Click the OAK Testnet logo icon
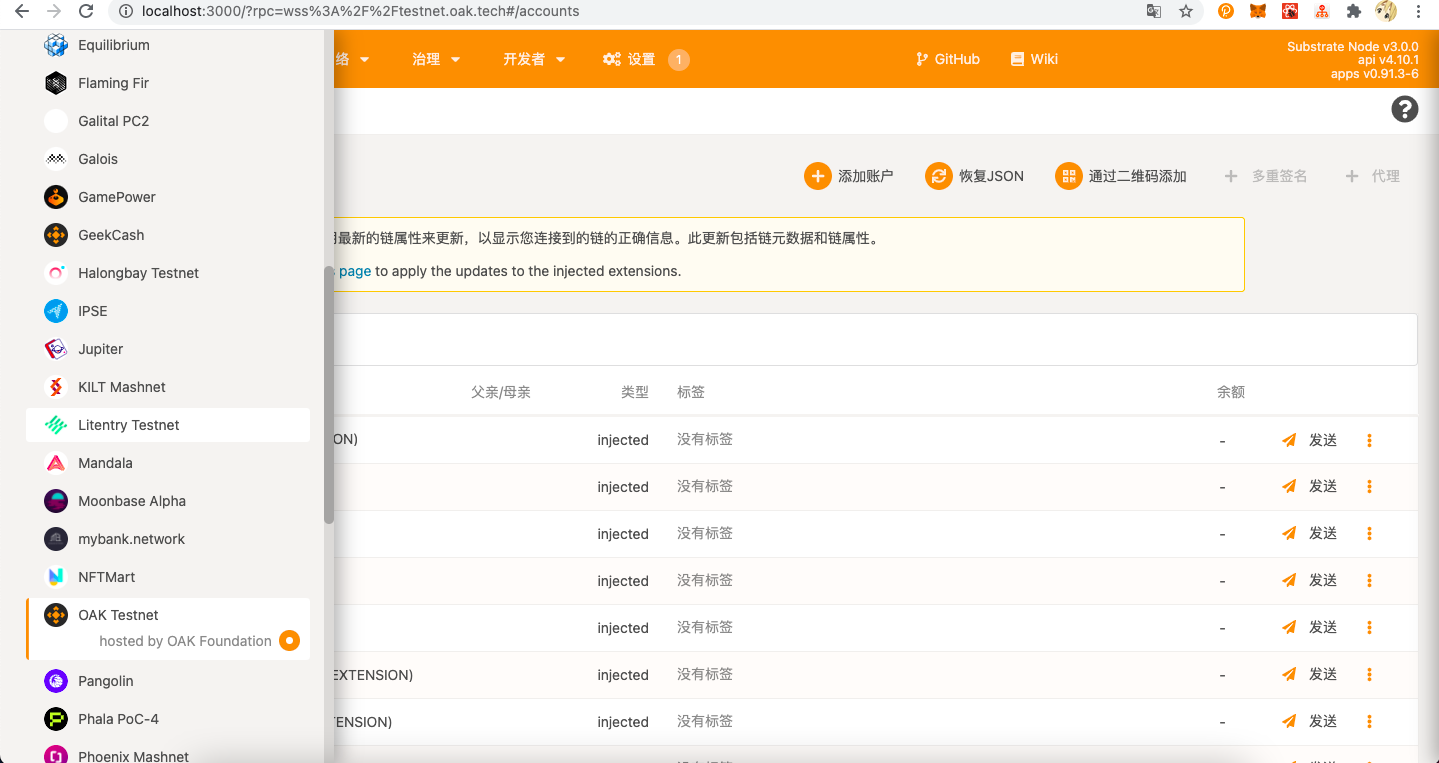 (x=56, y=615)
